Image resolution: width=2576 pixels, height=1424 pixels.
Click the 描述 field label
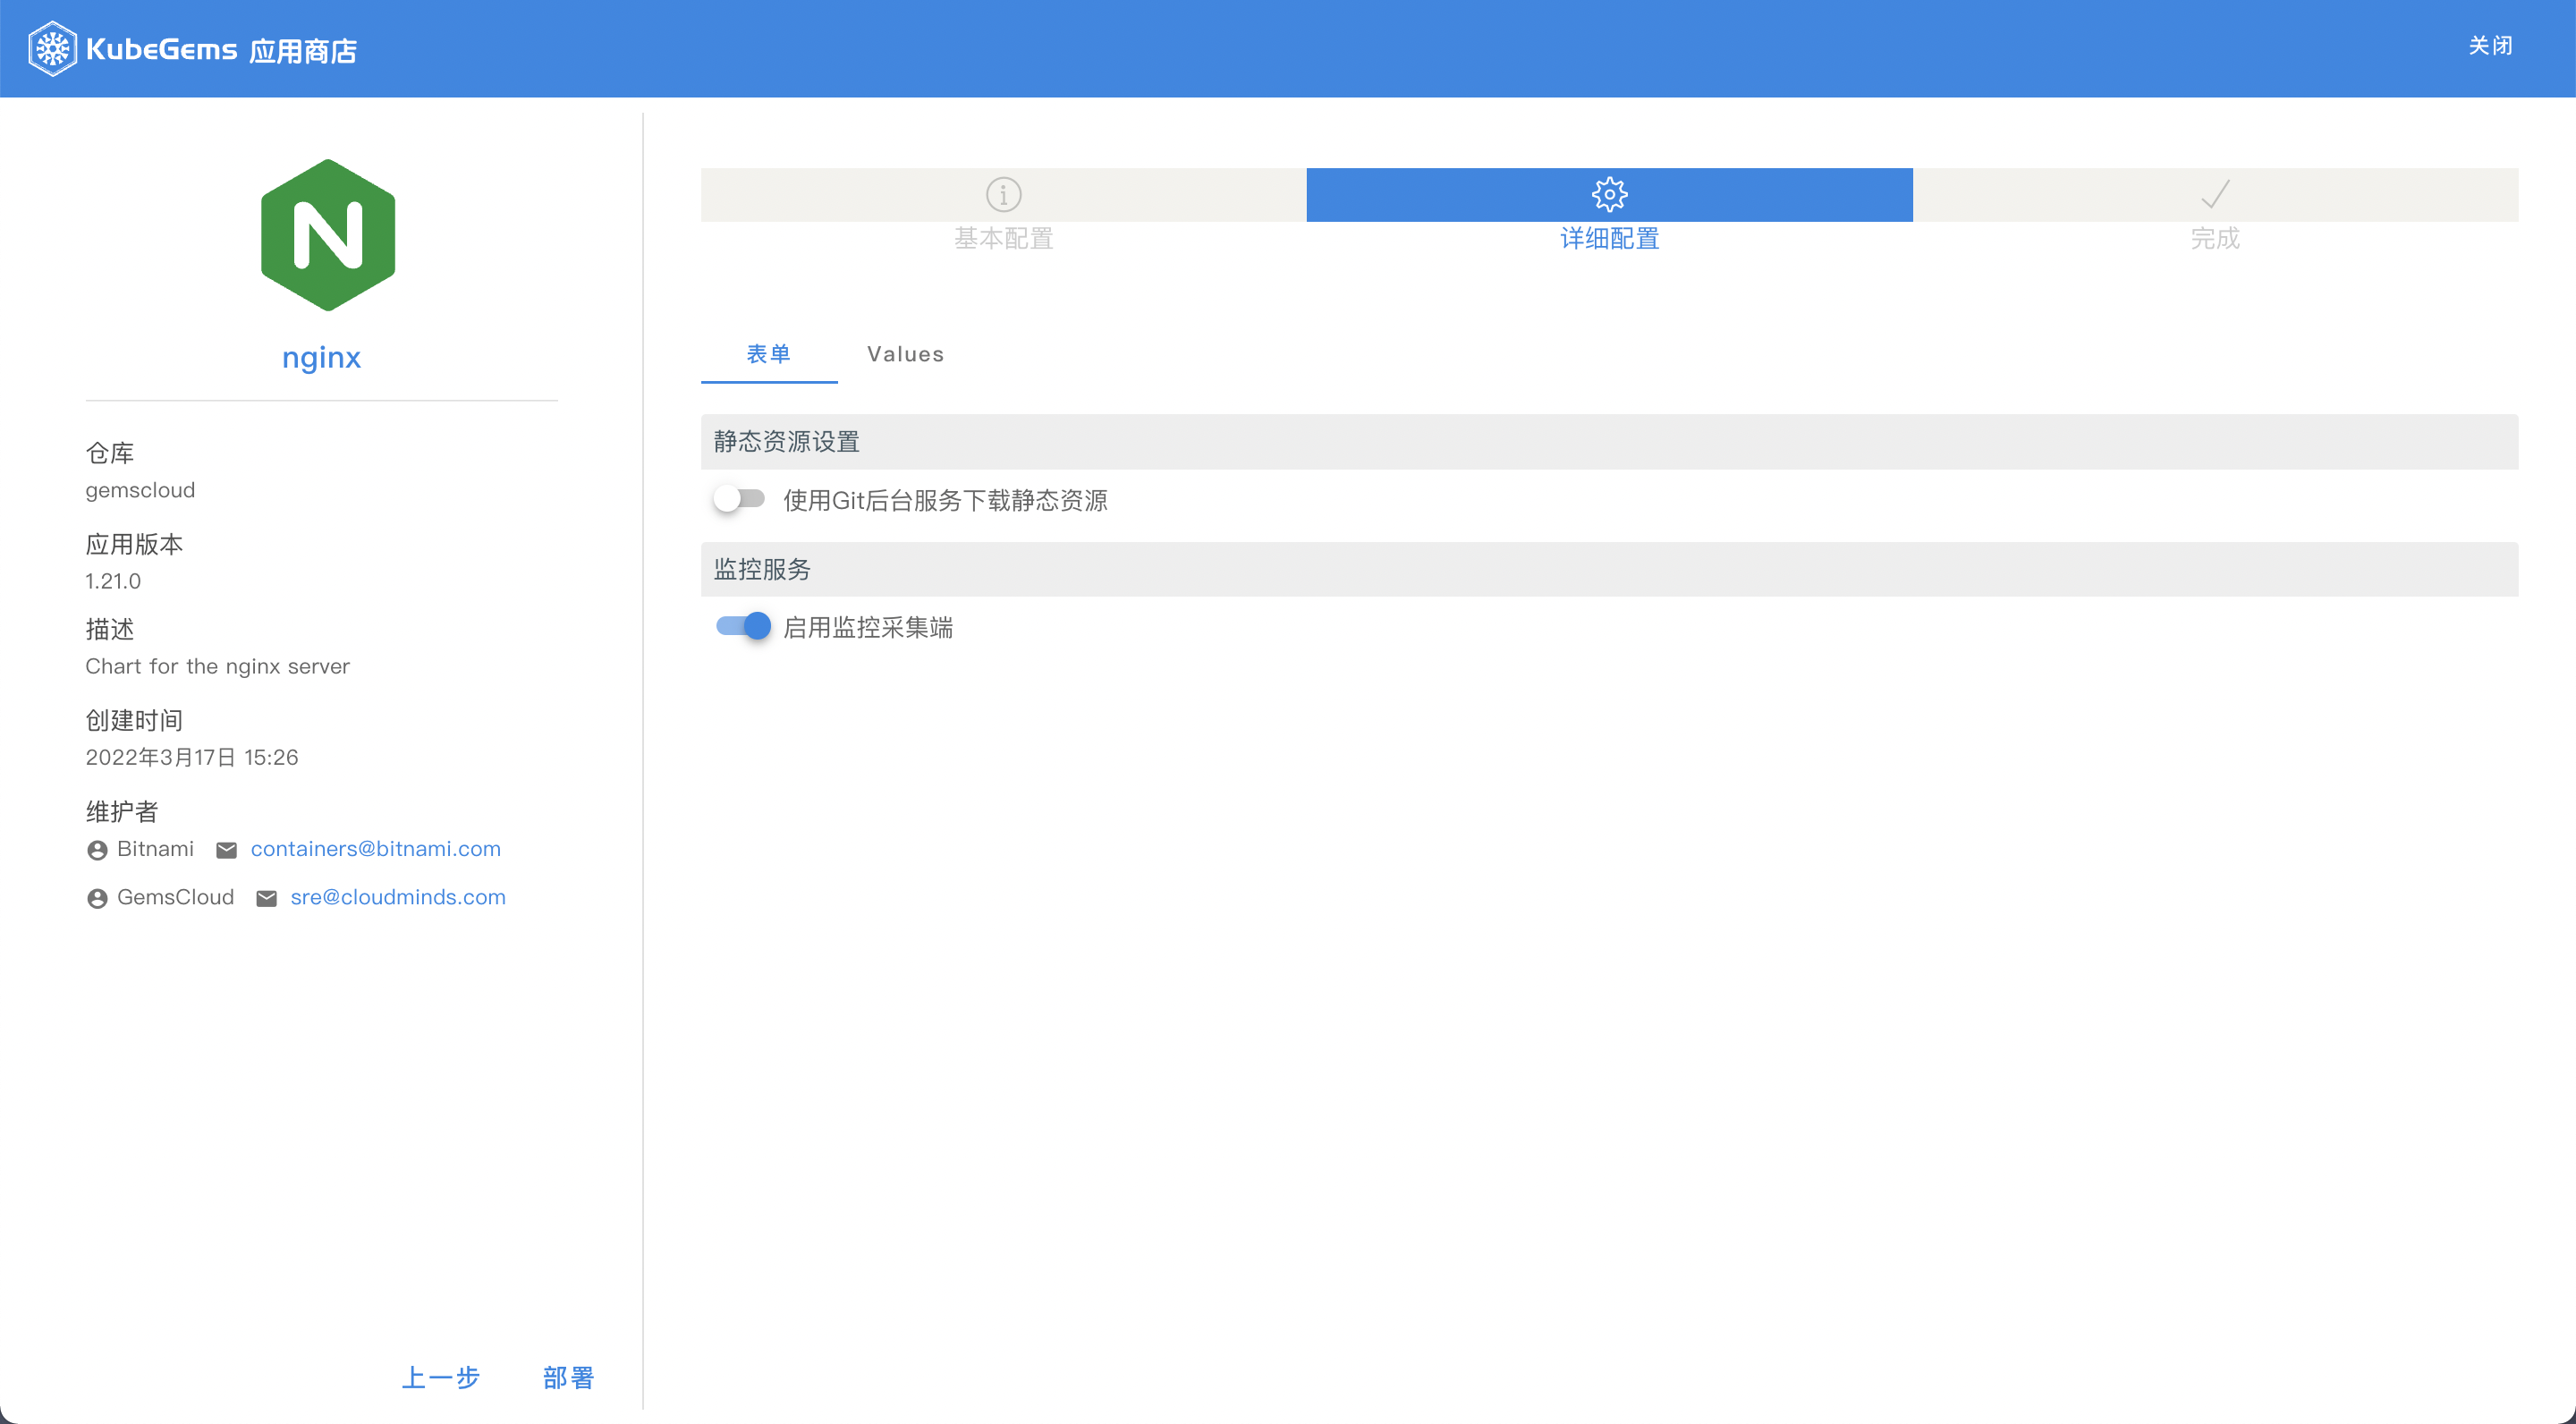tap(110, 629)
